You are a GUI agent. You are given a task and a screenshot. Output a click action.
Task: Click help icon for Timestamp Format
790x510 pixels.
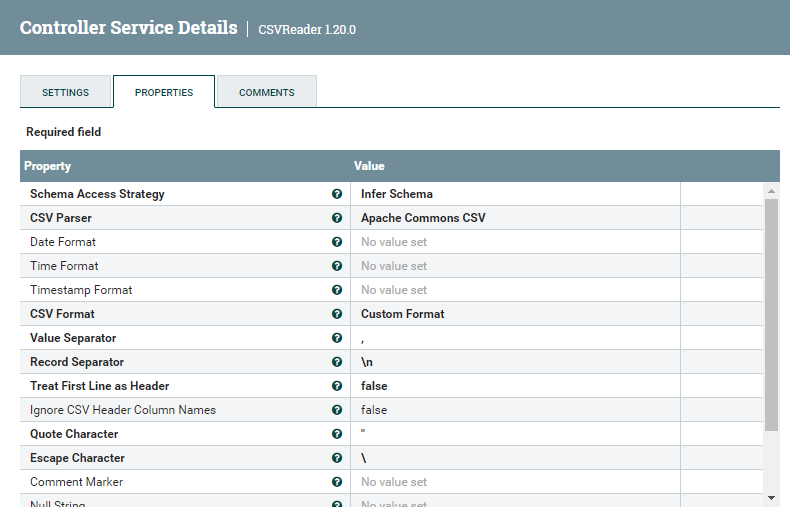click(337, 290)
